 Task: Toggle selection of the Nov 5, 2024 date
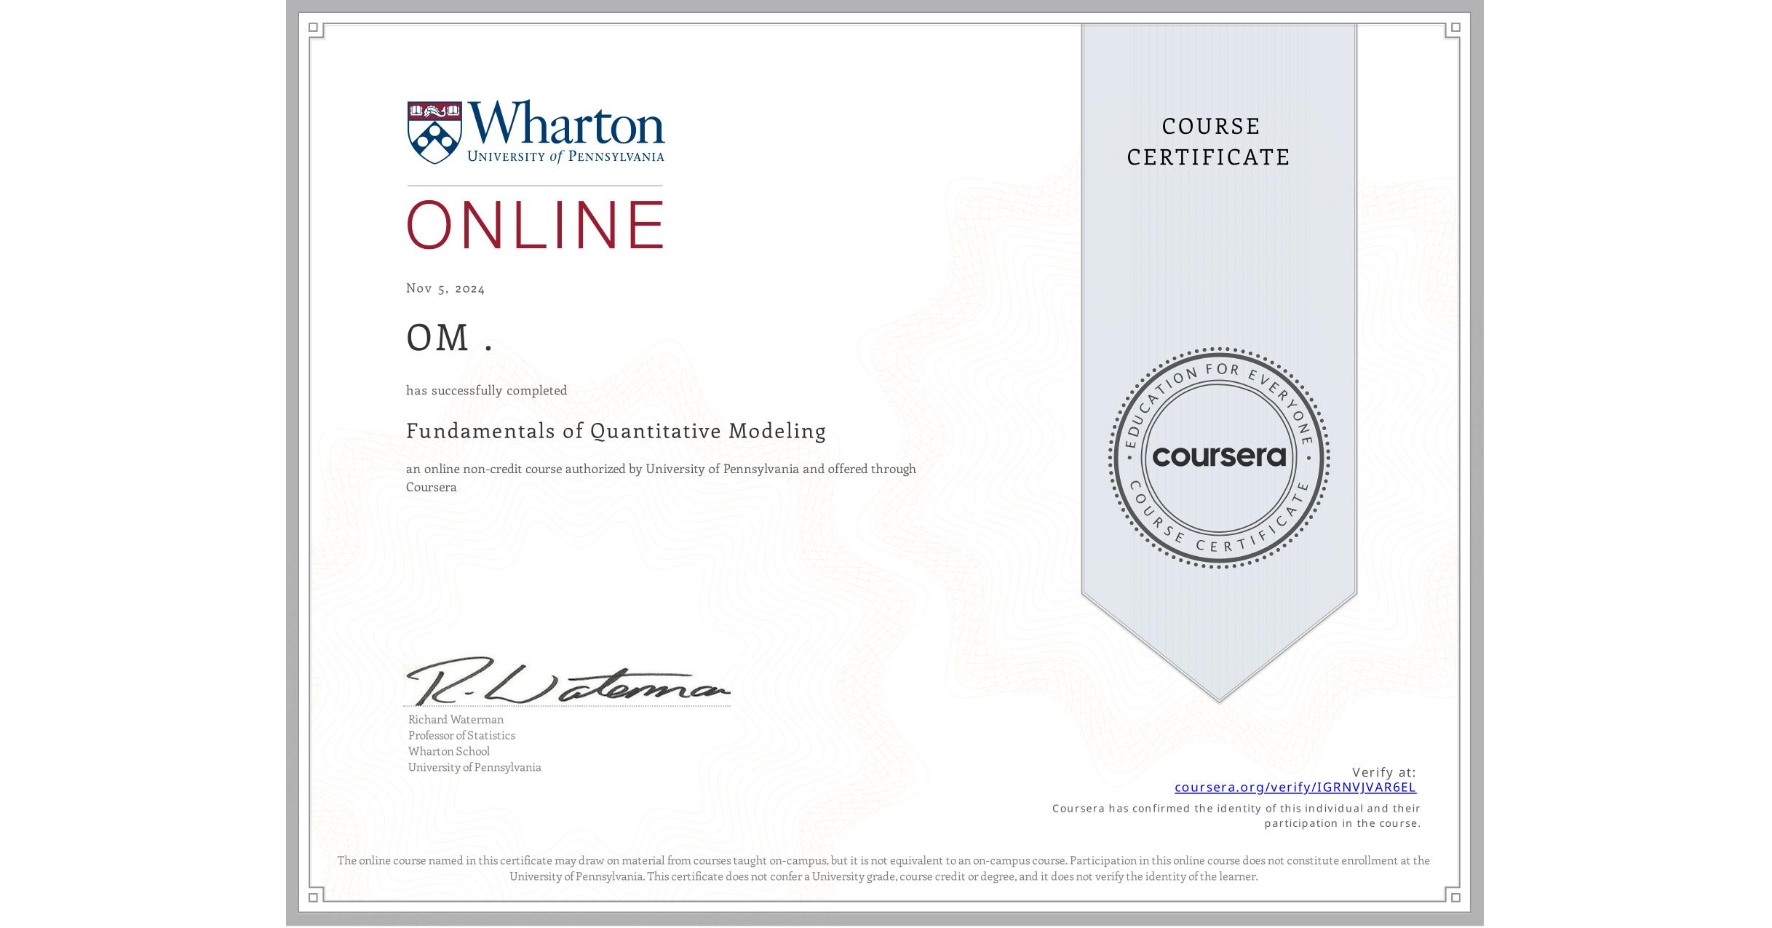(x=445, y=288)
